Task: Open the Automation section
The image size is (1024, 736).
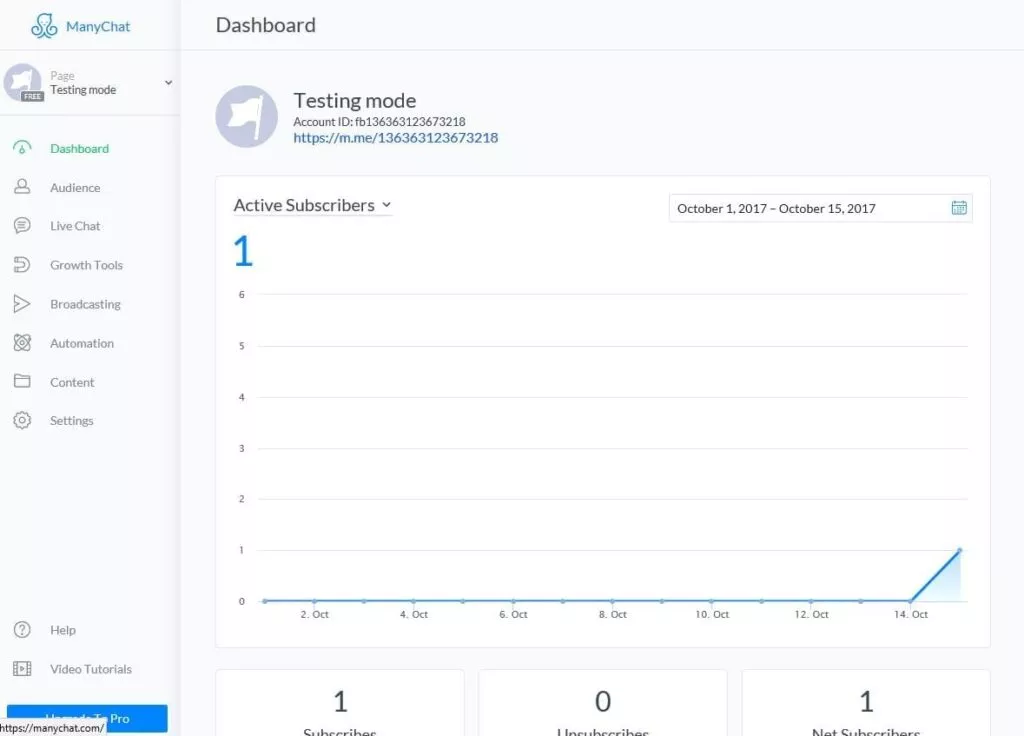Action: click(x=82, y=344)
